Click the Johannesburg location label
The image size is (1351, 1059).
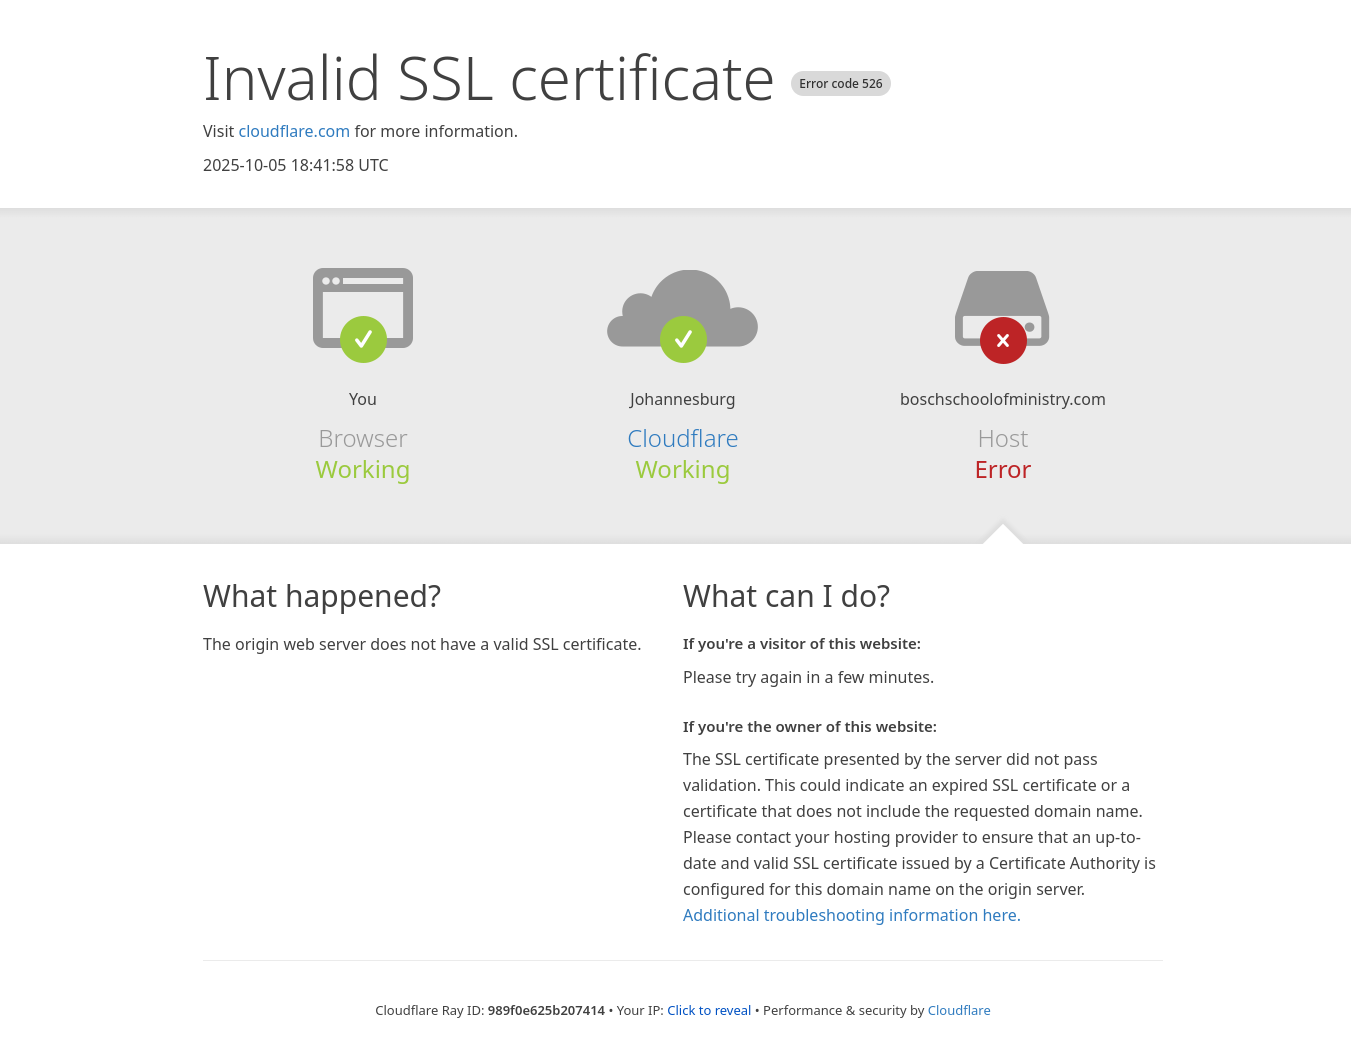[682, 399]
